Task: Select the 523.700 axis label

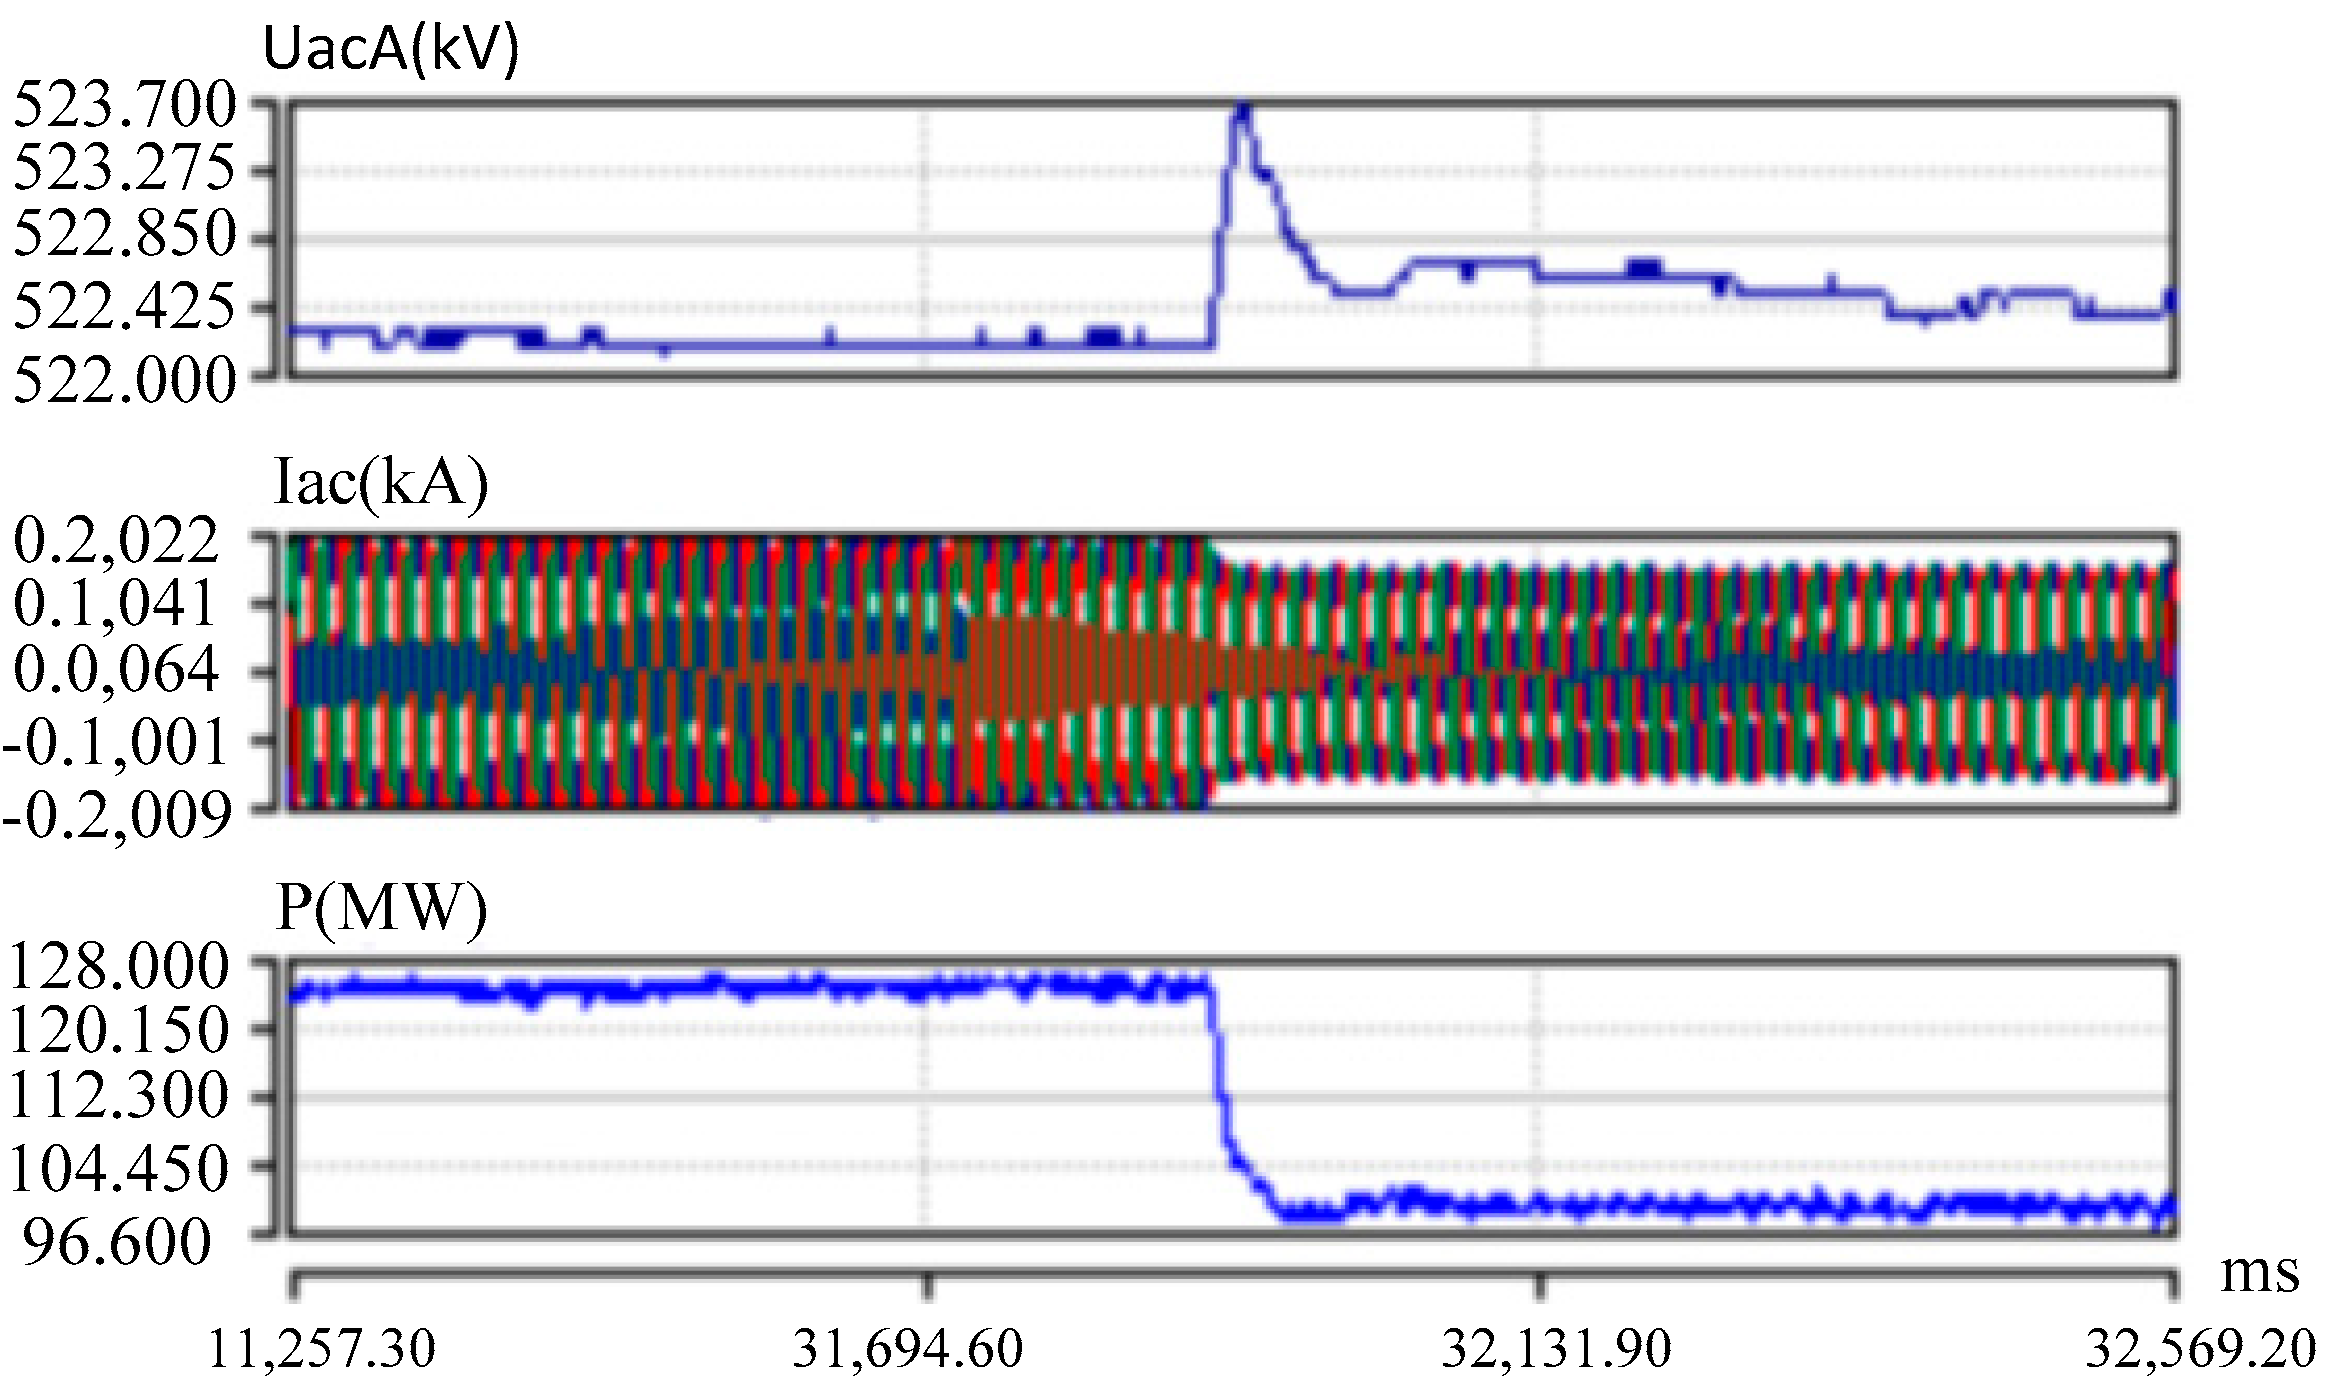Action: 124,104
